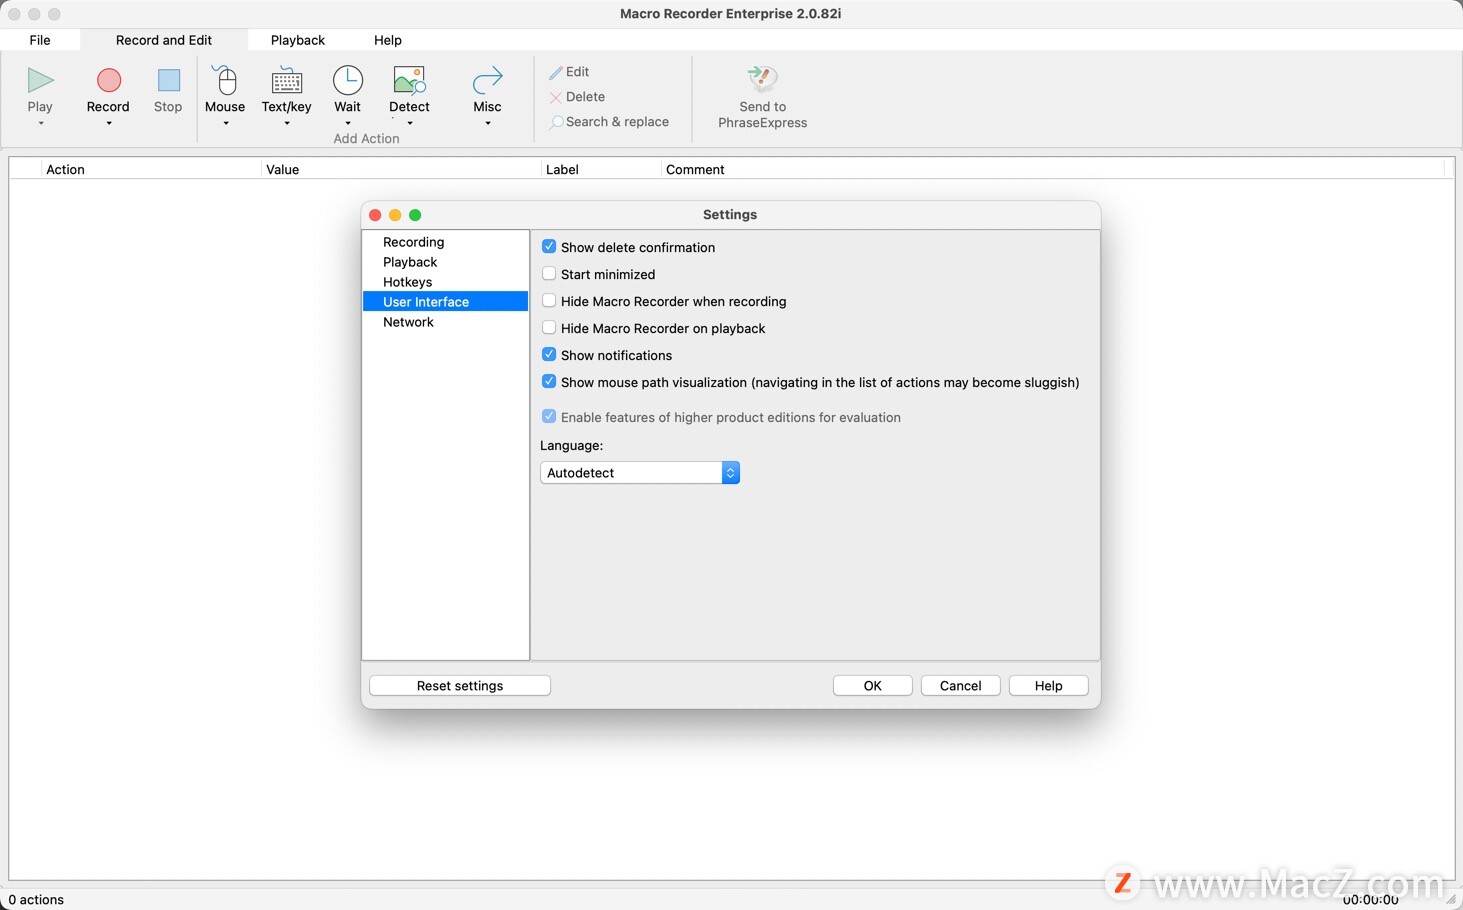The width and height of the screenshot is (1463, 910).
Task: Open the File menu
Action: pyautogui.click(x=40, y=40)
